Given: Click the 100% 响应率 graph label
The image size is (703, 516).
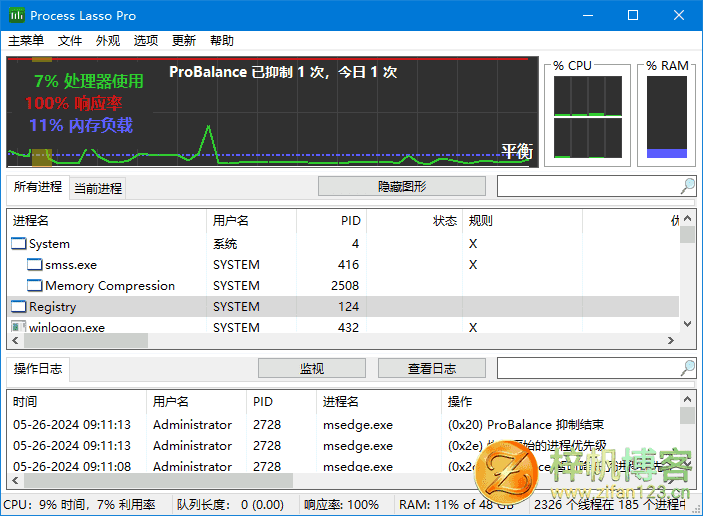Looking at the screenshot, I should click(x=74, y=103).
